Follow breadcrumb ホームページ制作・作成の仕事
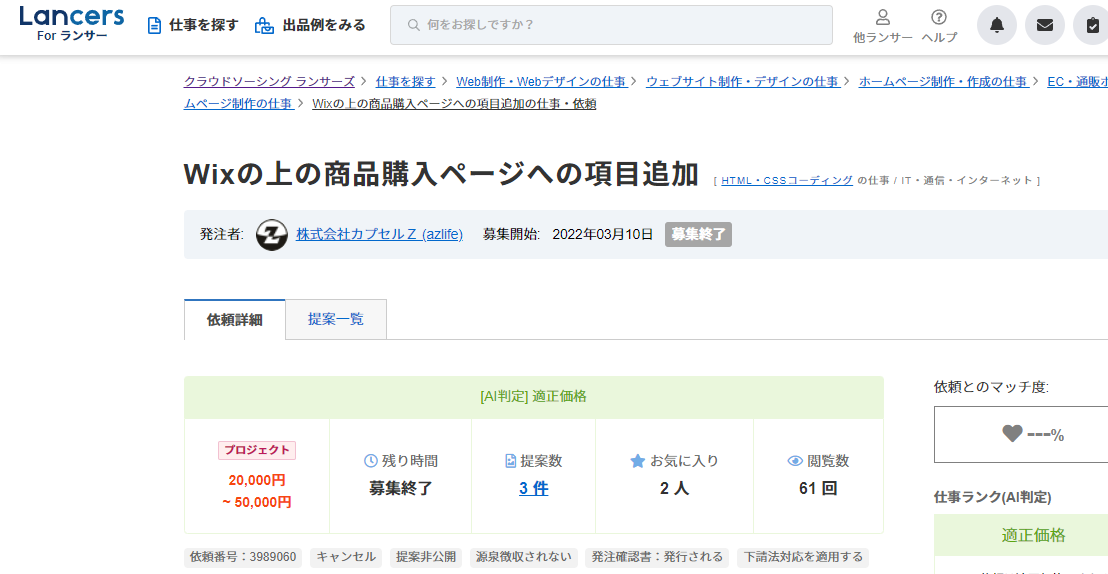The width and height of the screenshot is (1108, 574). (x=943, y=81)
